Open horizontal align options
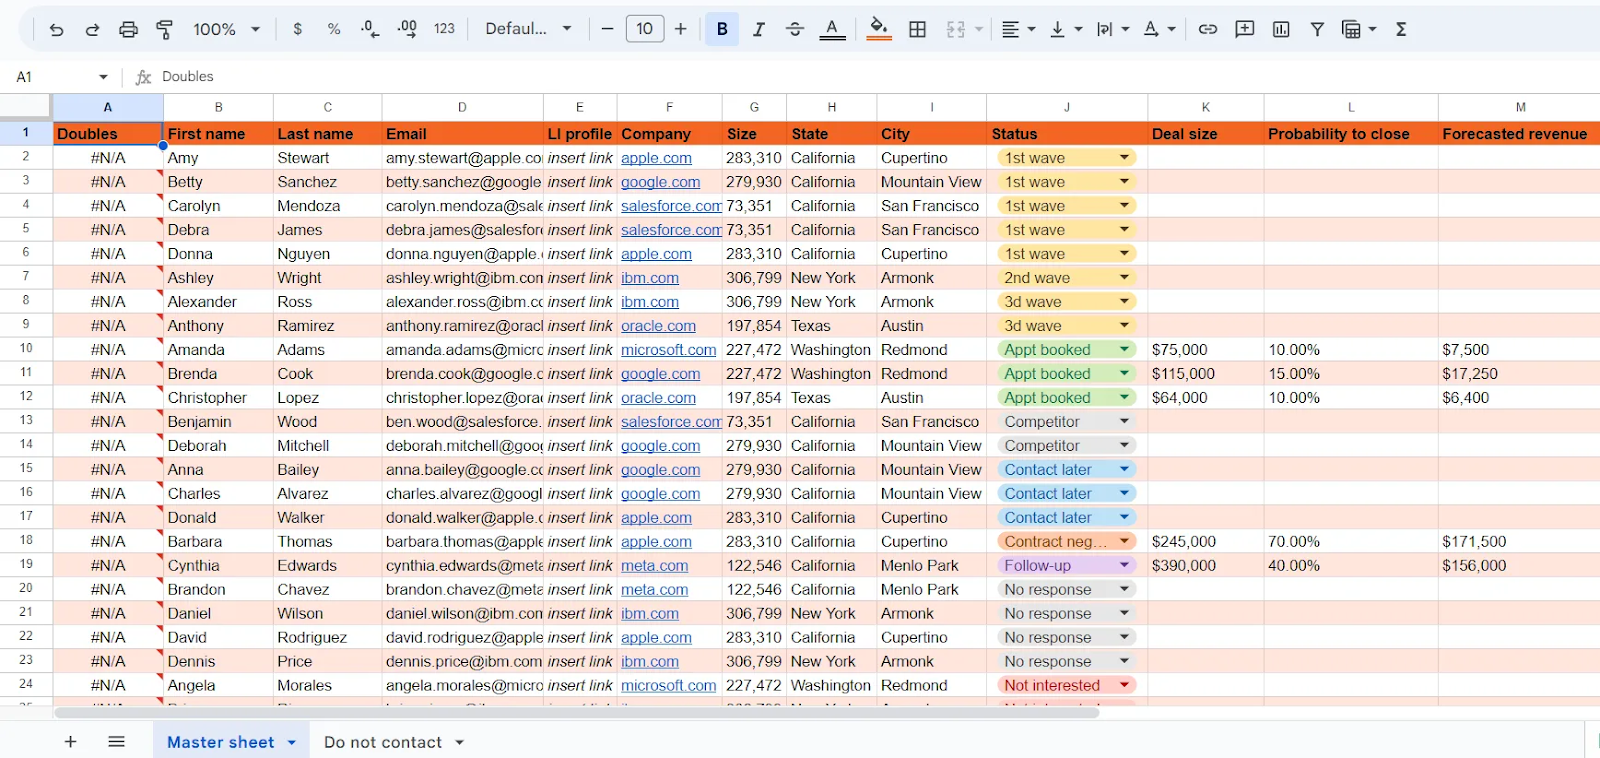1600x758 pixels. click(x=1018, y=29)
